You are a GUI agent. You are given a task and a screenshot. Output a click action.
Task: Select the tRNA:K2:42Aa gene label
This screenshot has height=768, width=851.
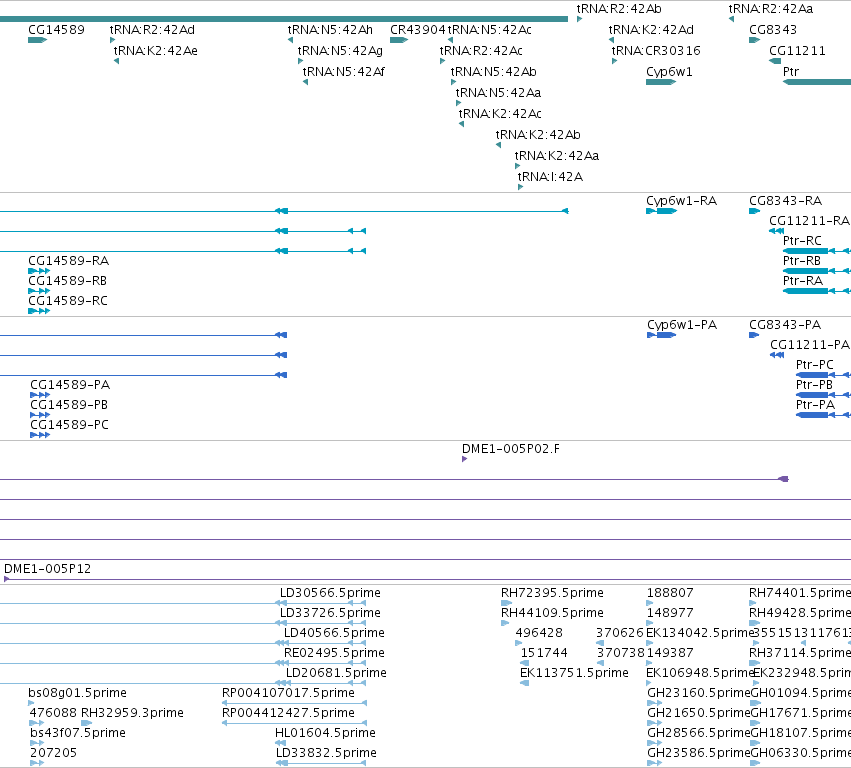(557, 156)
